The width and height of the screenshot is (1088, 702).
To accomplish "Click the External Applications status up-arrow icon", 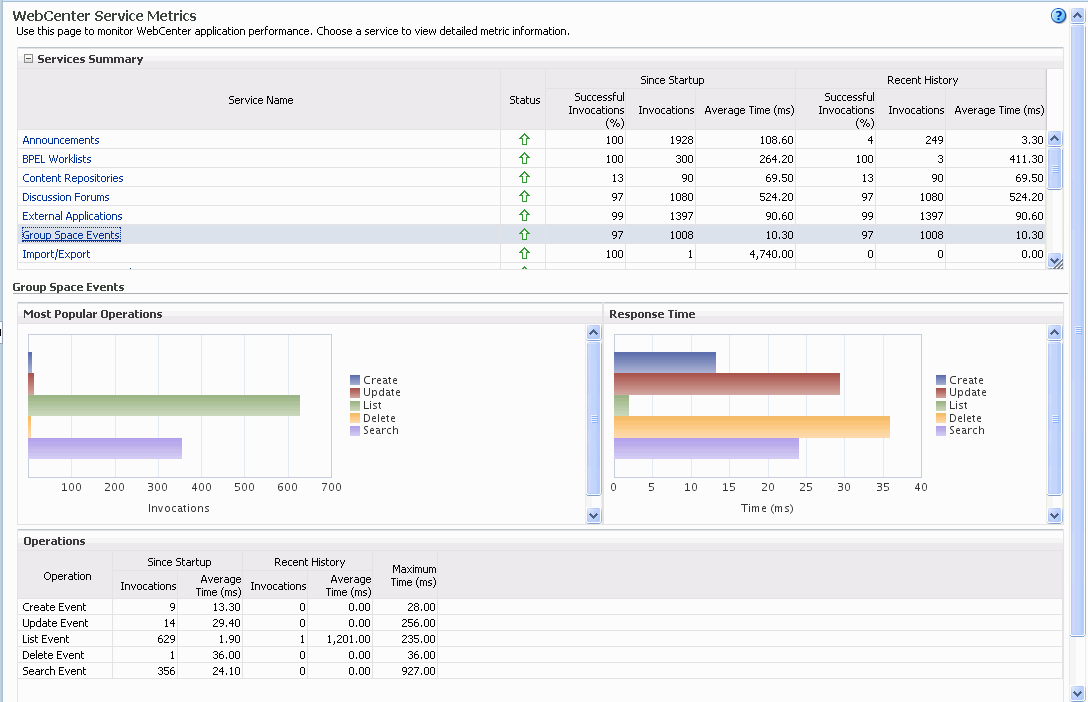I will 525,216.
